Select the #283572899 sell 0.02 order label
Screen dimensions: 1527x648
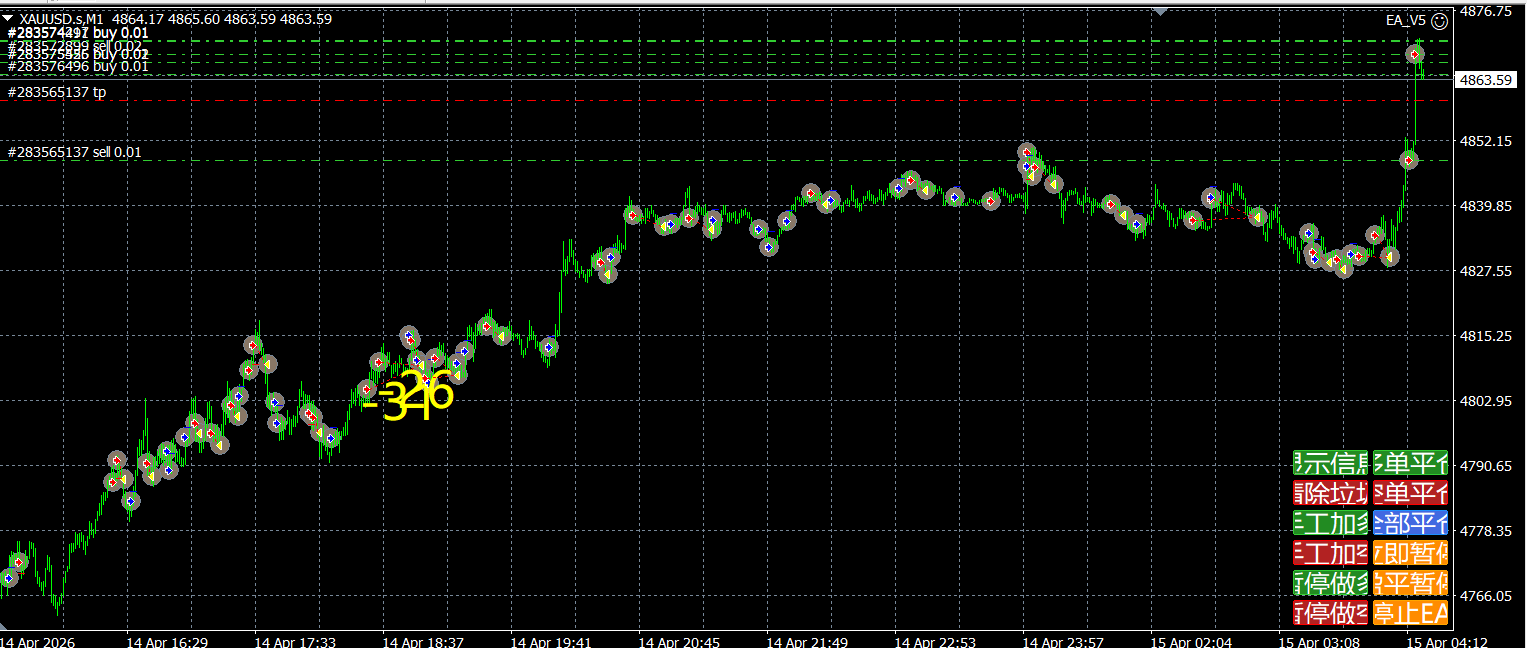(x=74, y=45)
